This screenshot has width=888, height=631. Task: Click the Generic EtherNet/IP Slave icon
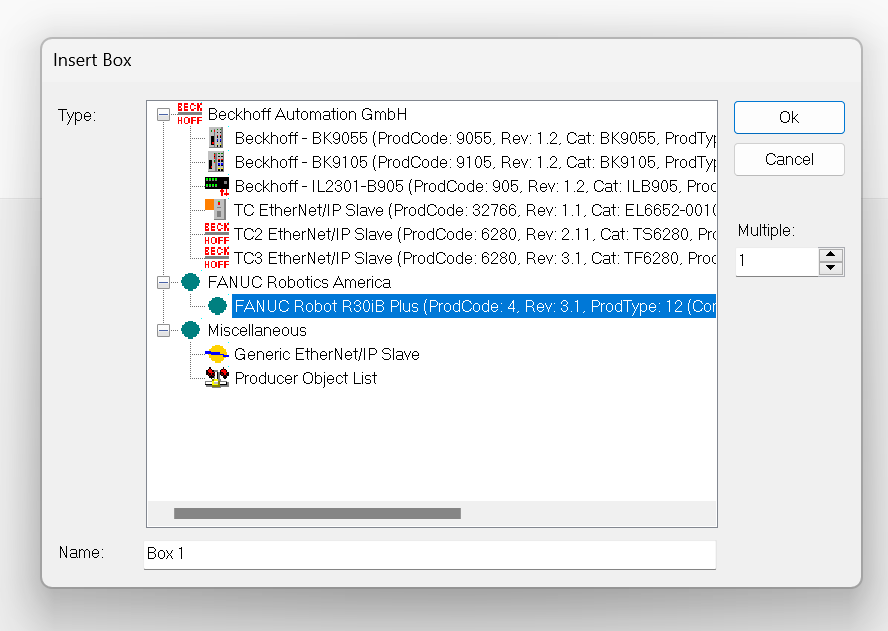216,354
